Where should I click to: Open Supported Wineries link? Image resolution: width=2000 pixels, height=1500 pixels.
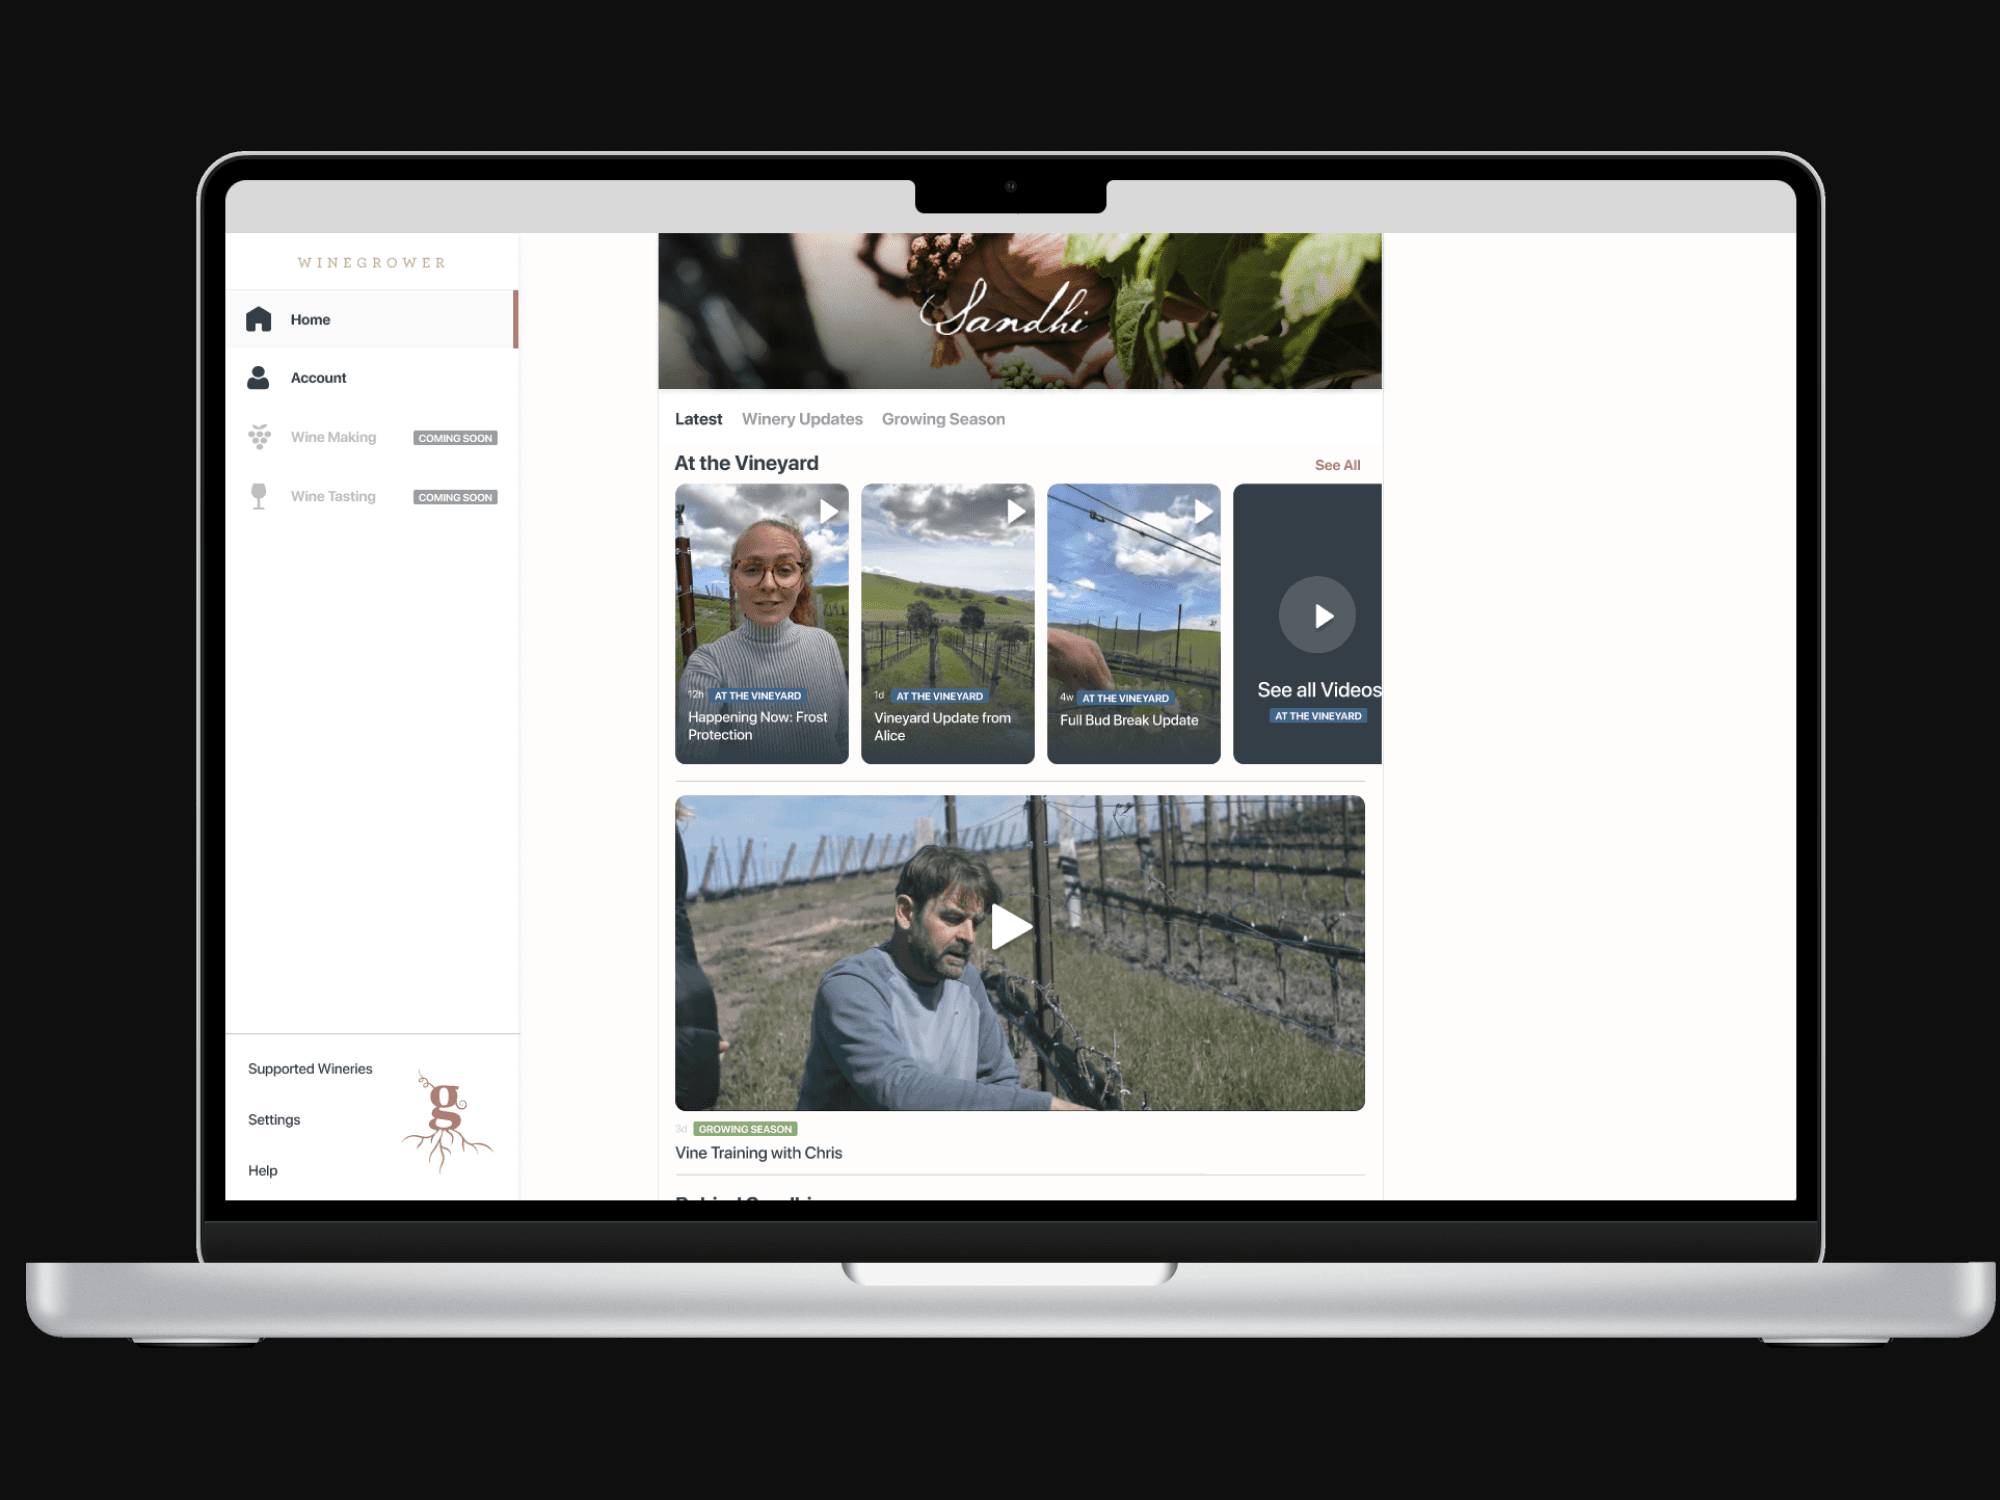[310, 1069]
